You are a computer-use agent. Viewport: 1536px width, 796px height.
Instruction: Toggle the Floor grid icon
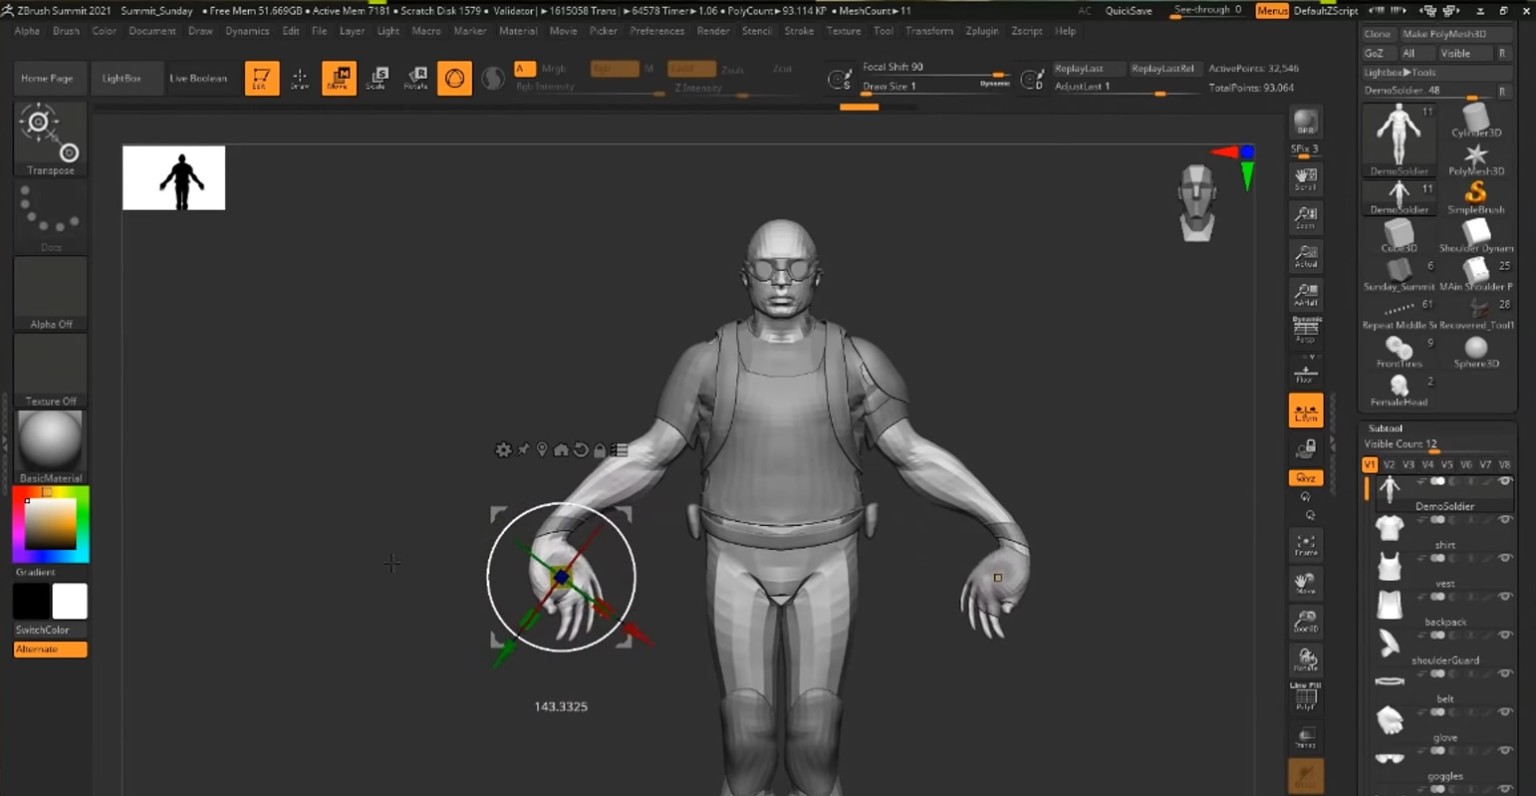pyautogui.click(x=1305, y=372)
